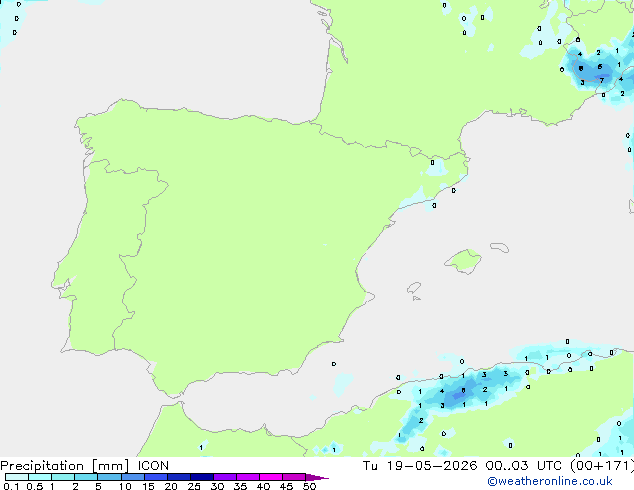
Task: Click the "Precipitation [mm]" title text
Action: tap(65, 466)
